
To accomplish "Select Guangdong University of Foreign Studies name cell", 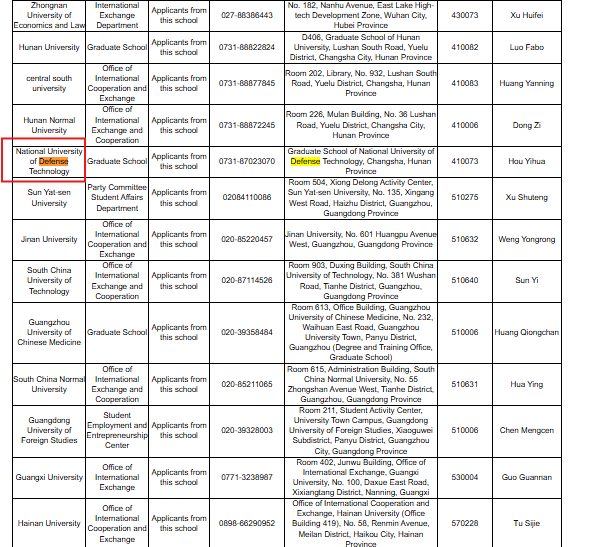I will tap(49, 431).
